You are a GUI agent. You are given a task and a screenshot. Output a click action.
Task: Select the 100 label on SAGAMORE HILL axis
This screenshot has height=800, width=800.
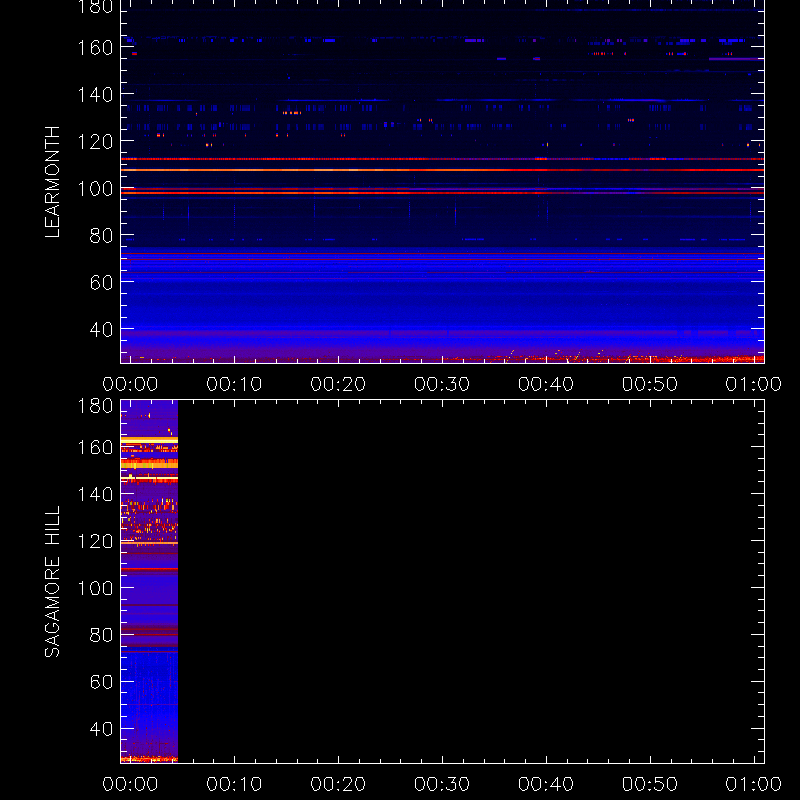95,588
